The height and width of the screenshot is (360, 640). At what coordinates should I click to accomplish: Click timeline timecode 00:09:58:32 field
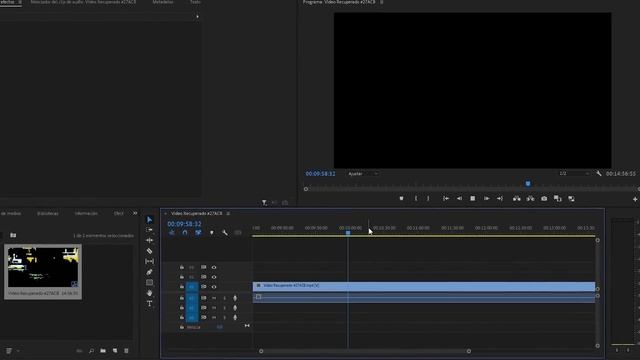184,224
